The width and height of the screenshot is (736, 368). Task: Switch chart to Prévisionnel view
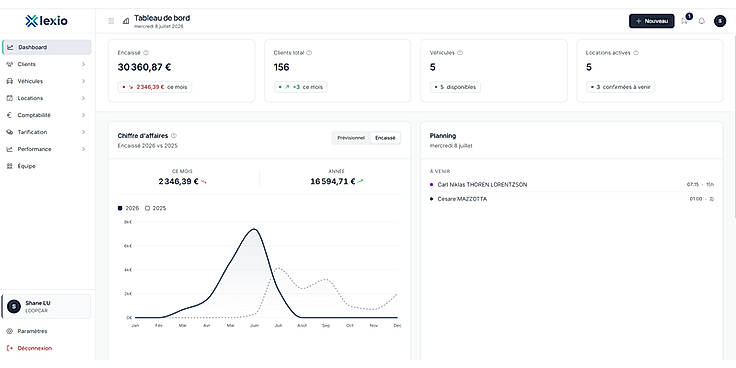tap(351, 138)
